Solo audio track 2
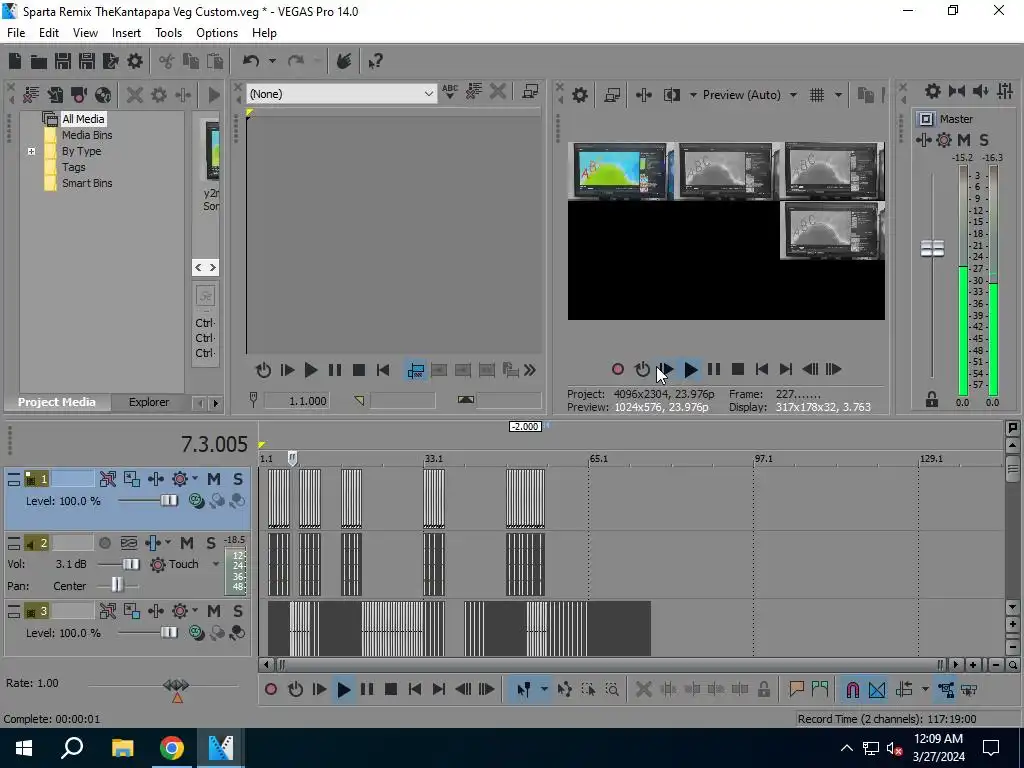The width and height of the screenshot is (1024, 768). coord(211,543)
